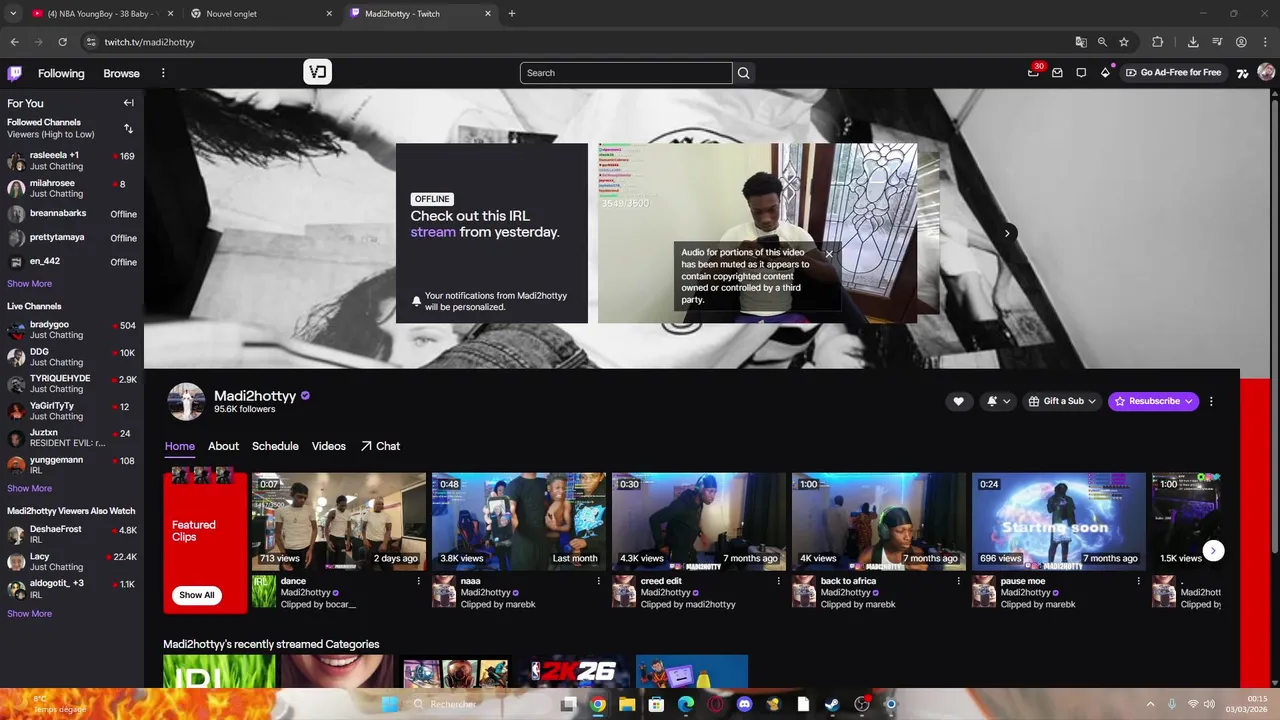Open options for the dance clip
This screenshot has height=720, width=1280.
point(419,581)
